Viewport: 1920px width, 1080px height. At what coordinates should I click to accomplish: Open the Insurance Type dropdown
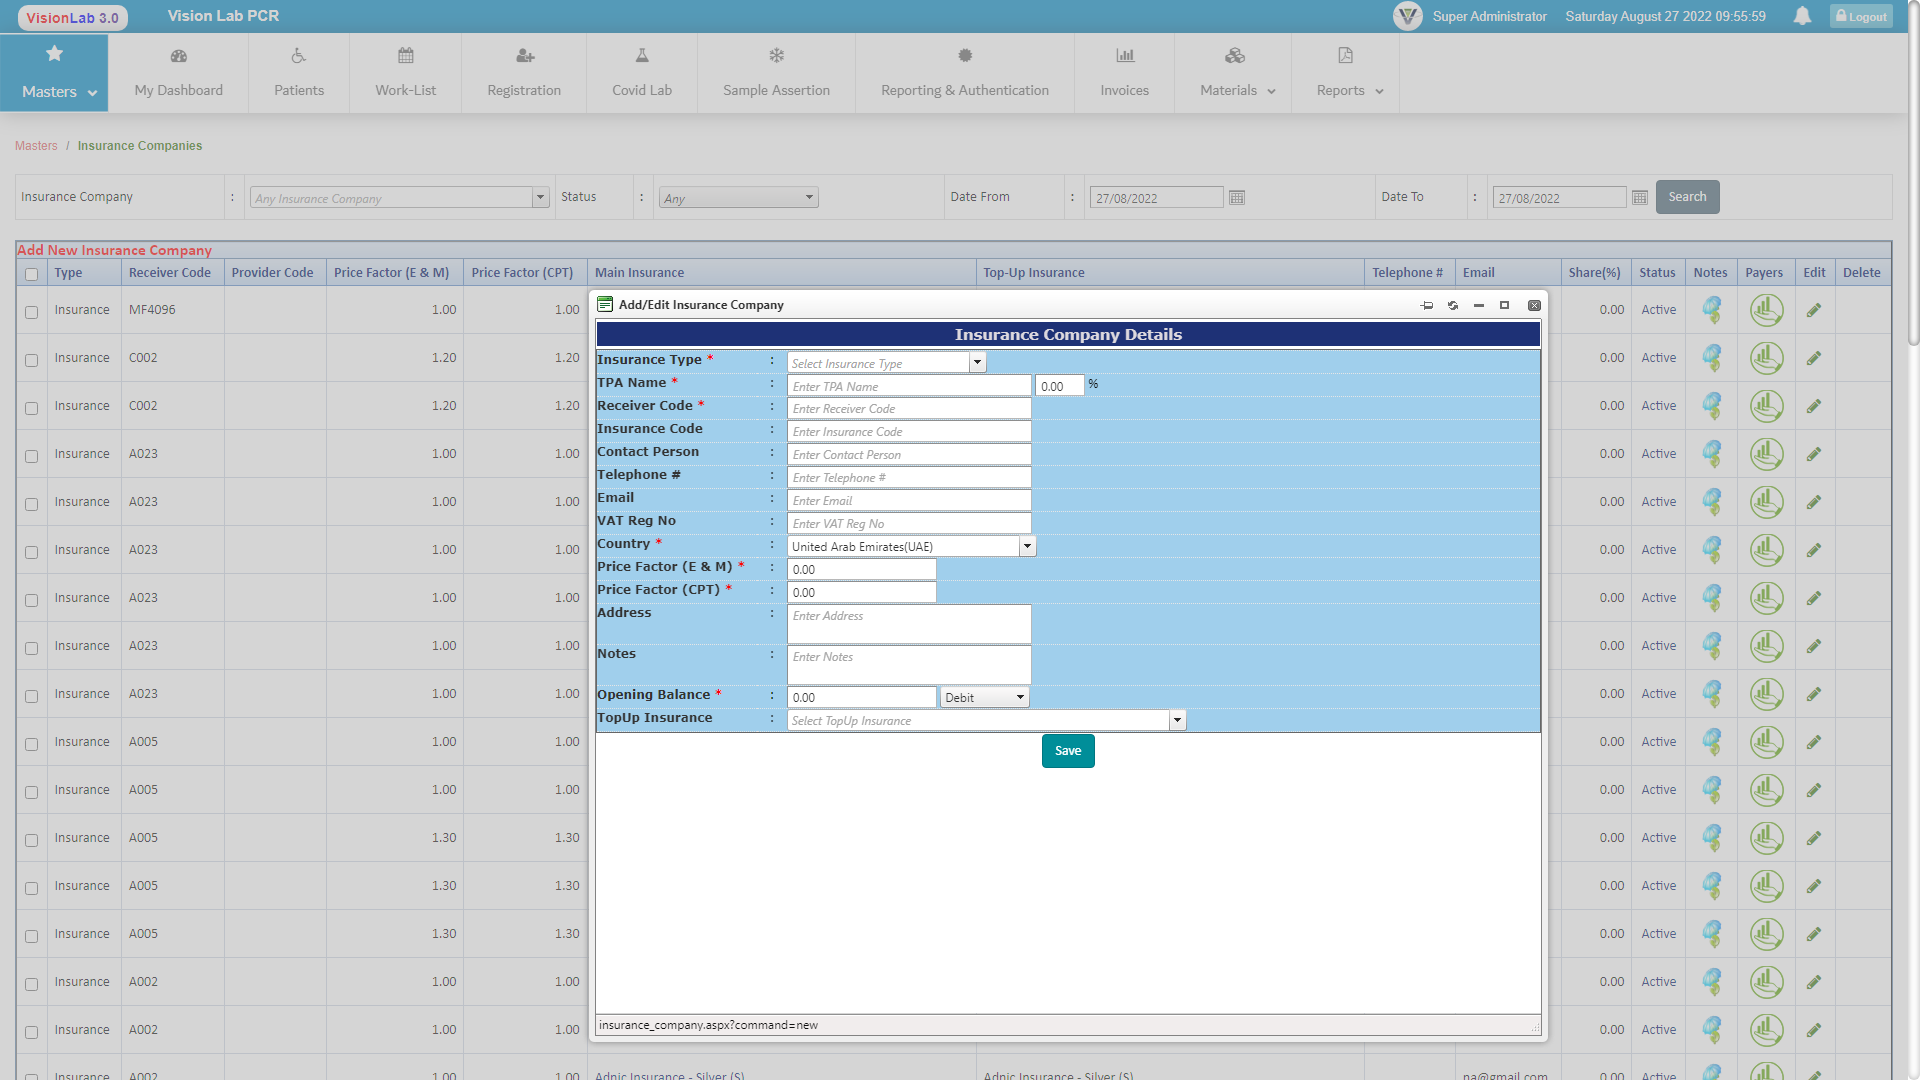tap(977, 362)
